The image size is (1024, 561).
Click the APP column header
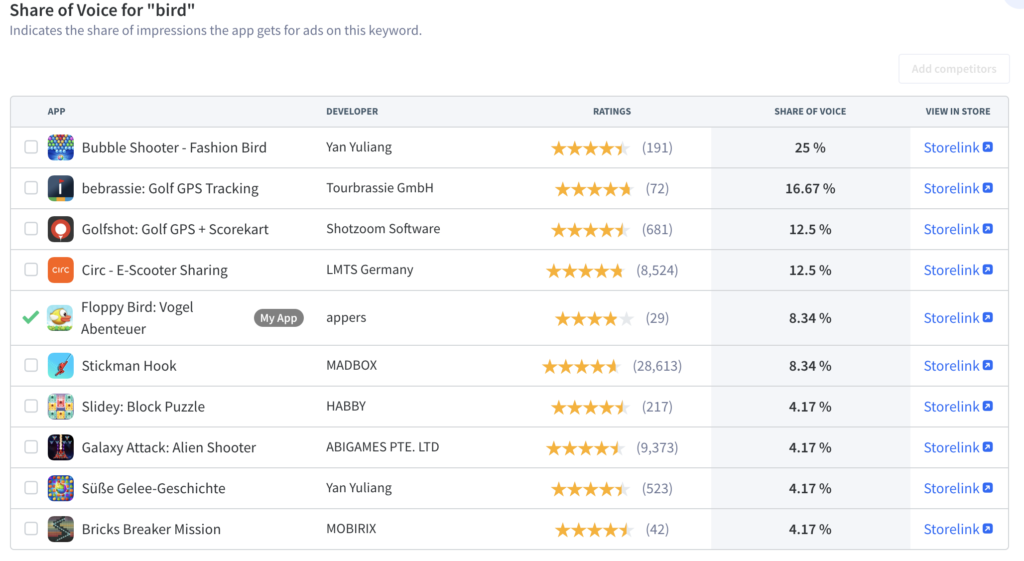point(56,111)
